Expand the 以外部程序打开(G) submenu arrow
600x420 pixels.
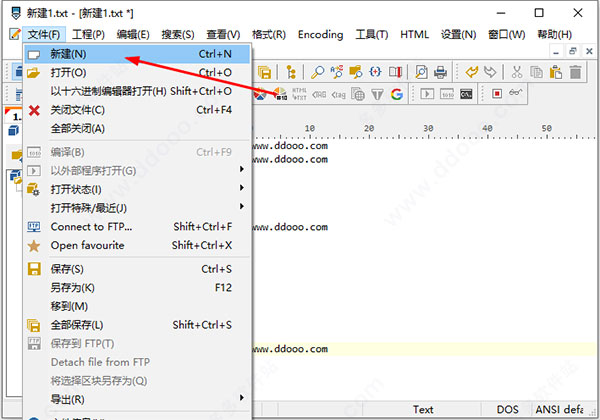point(241,169)
